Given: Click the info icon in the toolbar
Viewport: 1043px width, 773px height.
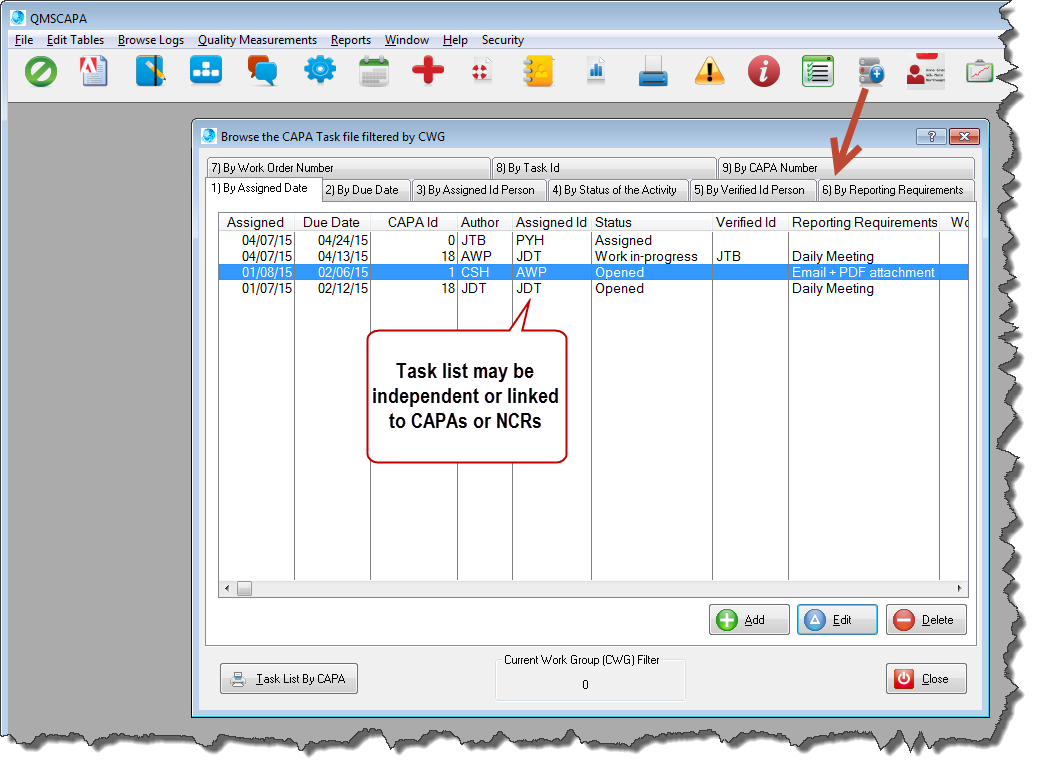Looking at the screenshot, I should (763, 71).
